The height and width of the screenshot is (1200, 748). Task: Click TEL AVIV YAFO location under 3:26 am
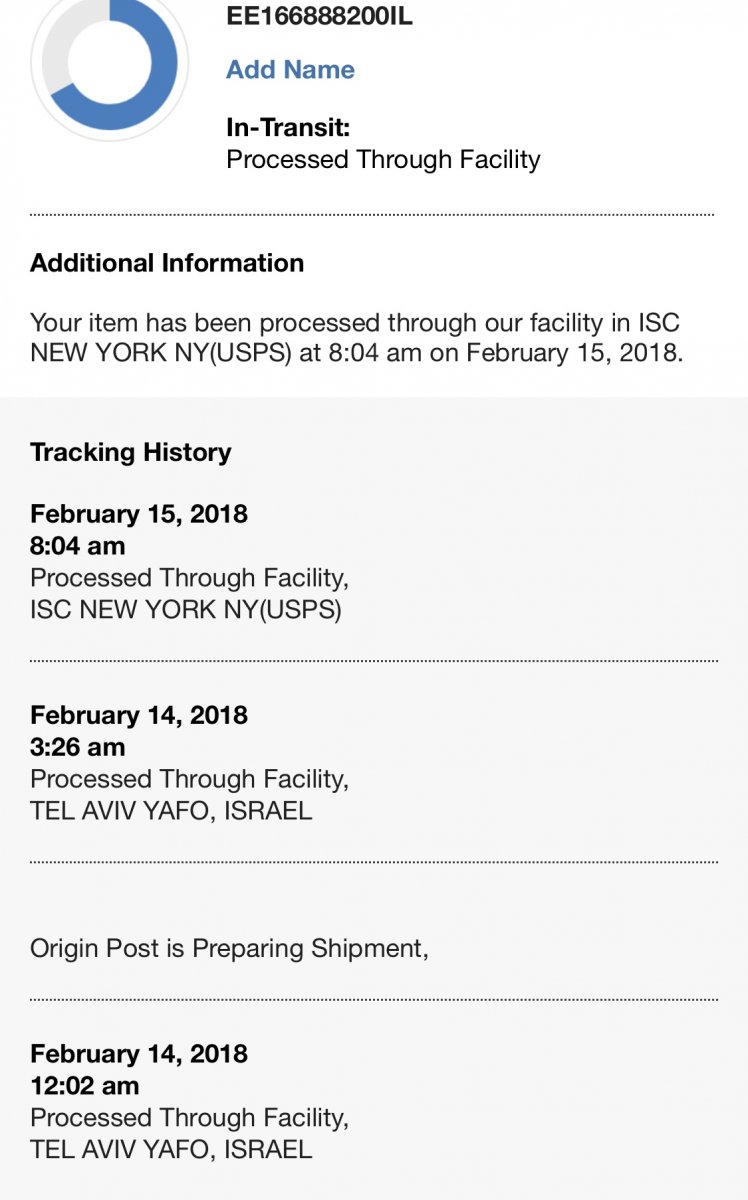click(x=171, y=811)
